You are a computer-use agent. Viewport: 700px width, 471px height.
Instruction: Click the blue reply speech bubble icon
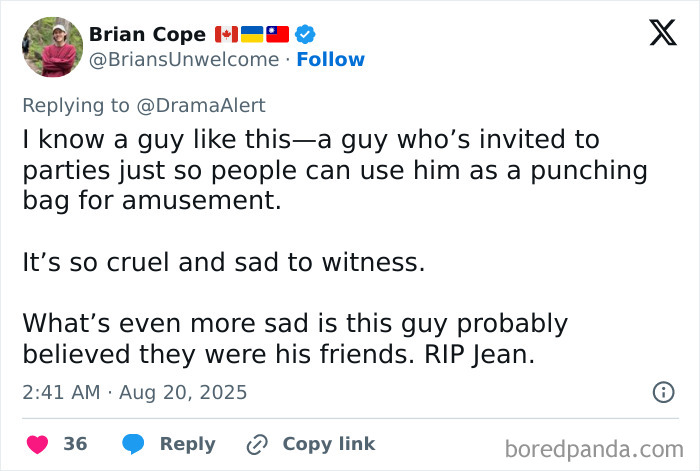point(135,444)
